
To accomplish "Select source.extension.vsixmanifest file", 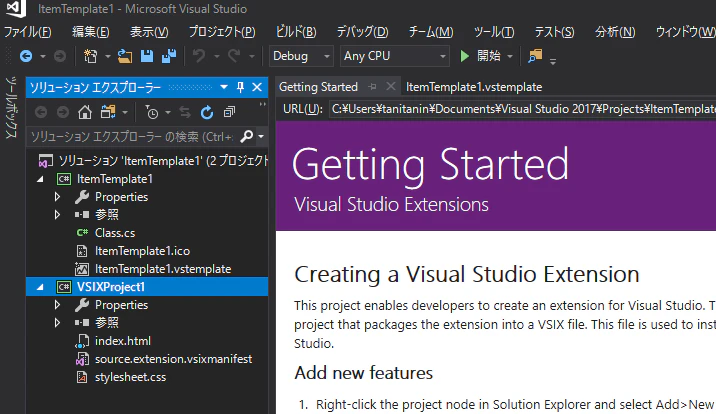I will tap(173, 359).
